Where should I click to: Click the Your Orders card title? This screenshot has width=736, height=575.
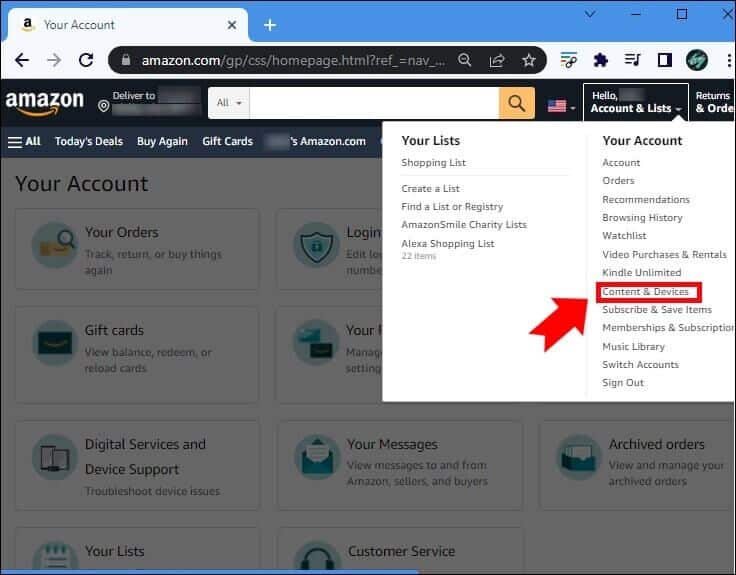click(122, 232)
